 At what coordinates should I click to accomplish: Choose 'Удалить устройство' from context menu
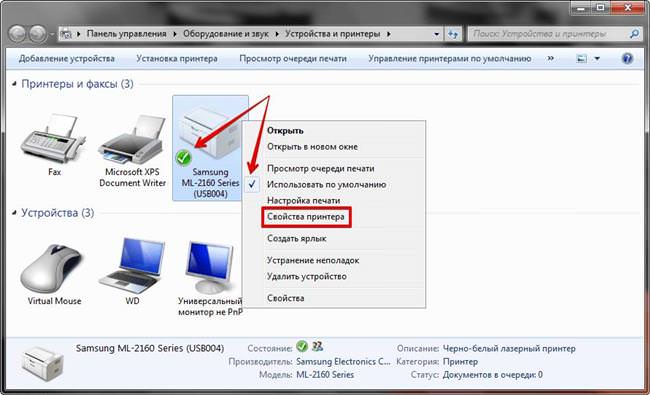[307, 276]
